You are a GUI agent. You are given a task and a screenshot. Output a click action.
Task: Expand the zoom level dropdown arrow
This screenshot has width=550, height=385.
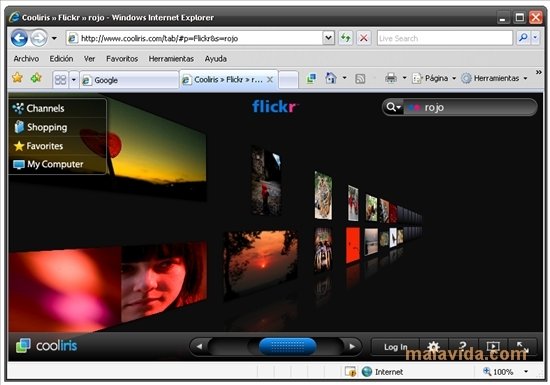click(x=526, y=371)
